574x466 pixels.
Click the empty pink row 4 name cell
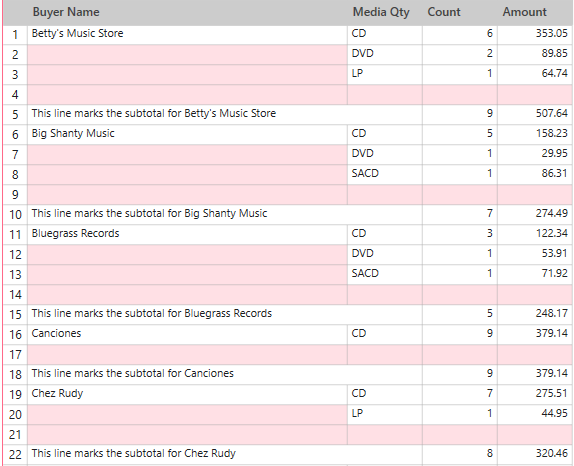[x=187, y=94]
